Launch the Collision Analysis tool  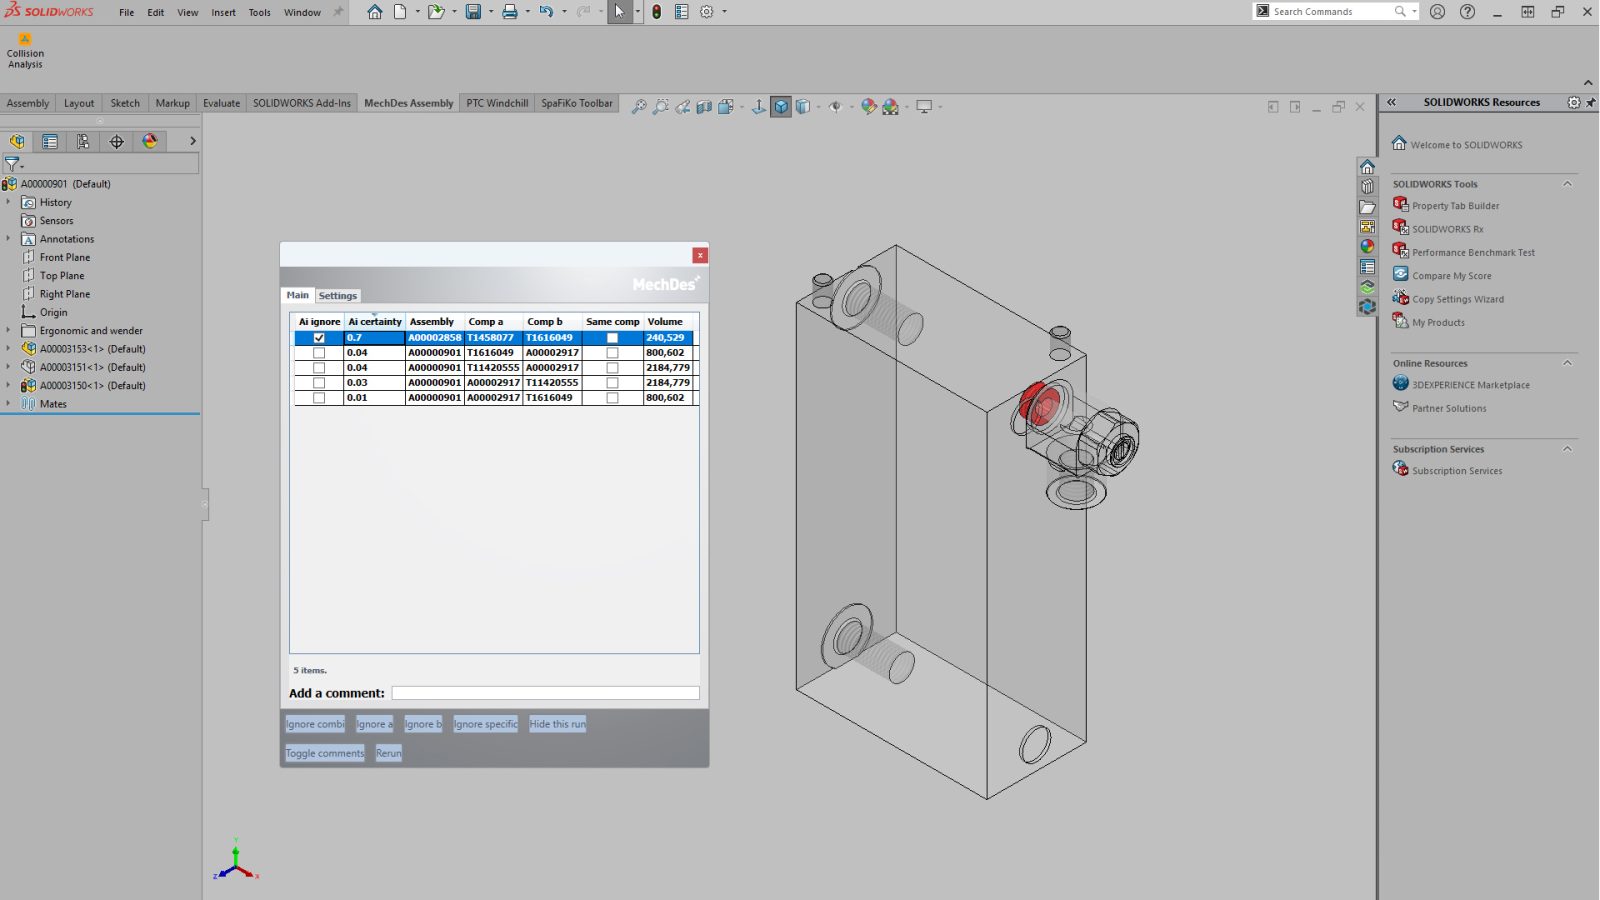point(24,47)
